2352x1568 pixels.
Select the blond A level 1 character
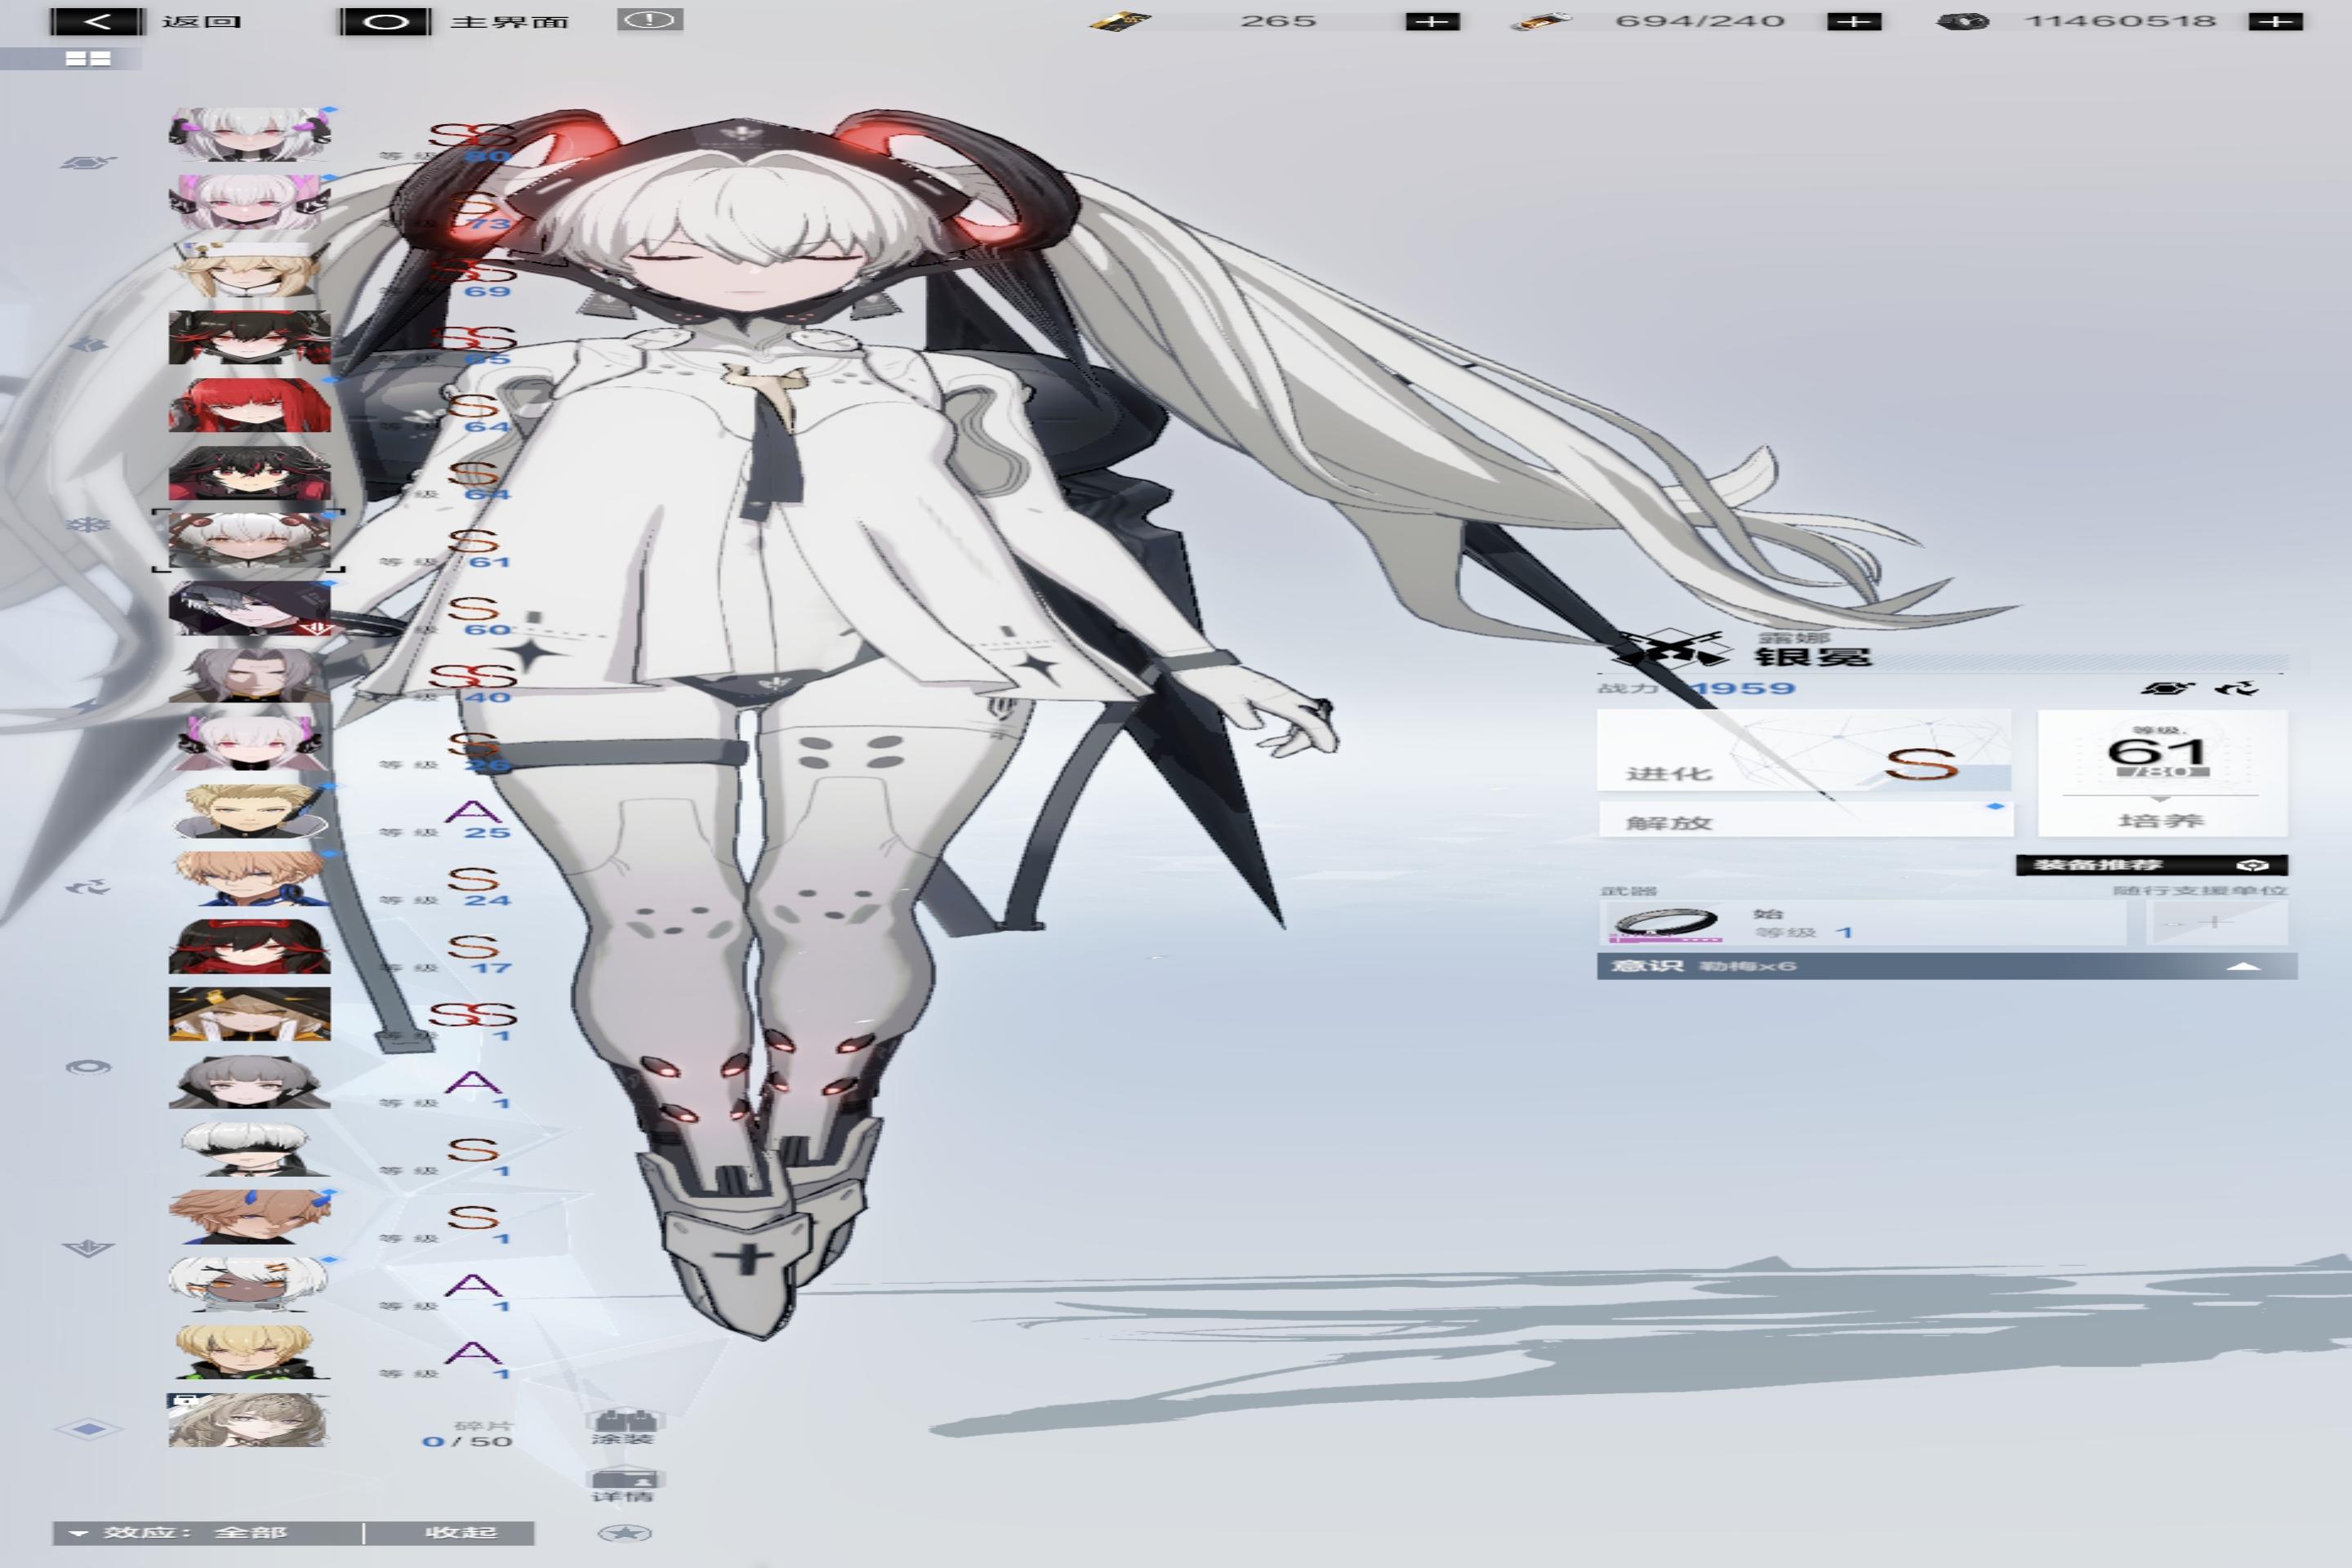(249, 1352)
